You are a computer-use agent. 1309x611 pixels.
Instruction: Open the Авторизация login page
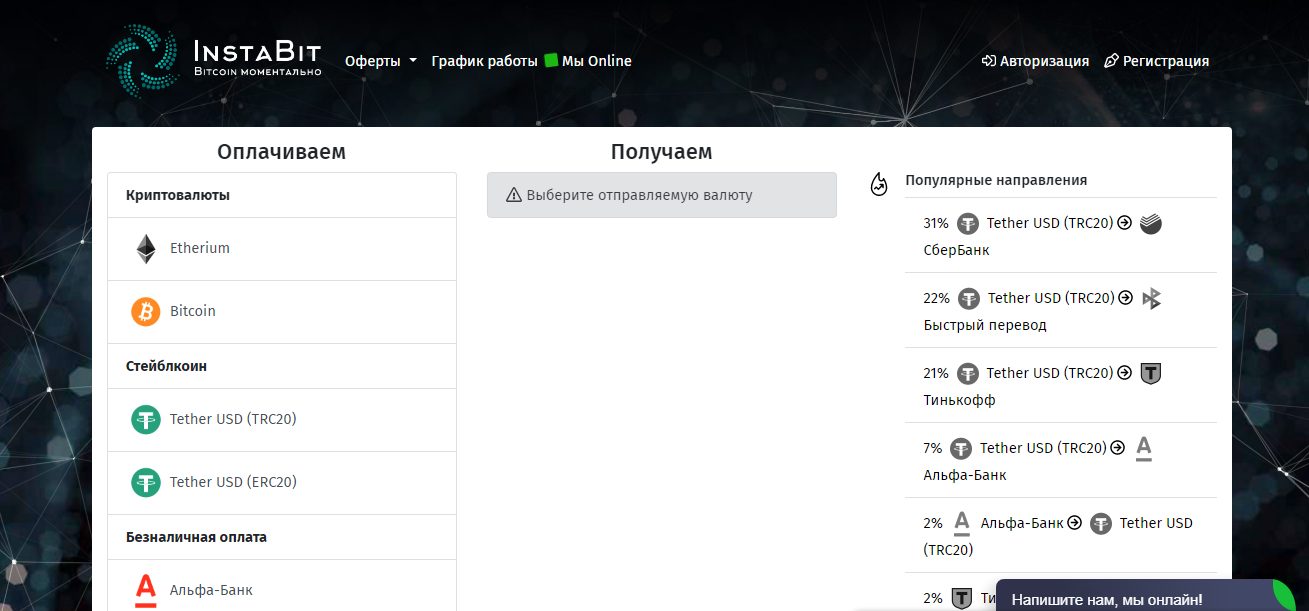pos(1036,61)
